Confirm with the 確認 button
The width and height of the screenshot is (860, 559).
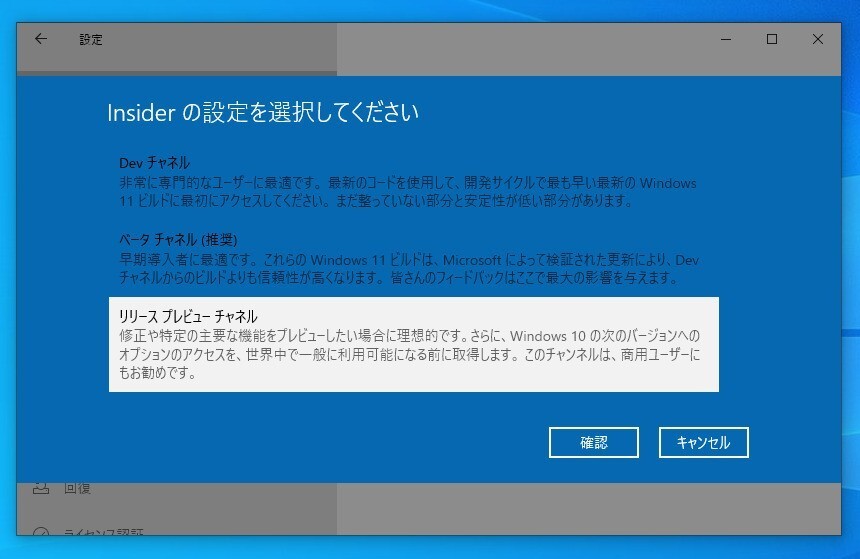click(593, 442)
